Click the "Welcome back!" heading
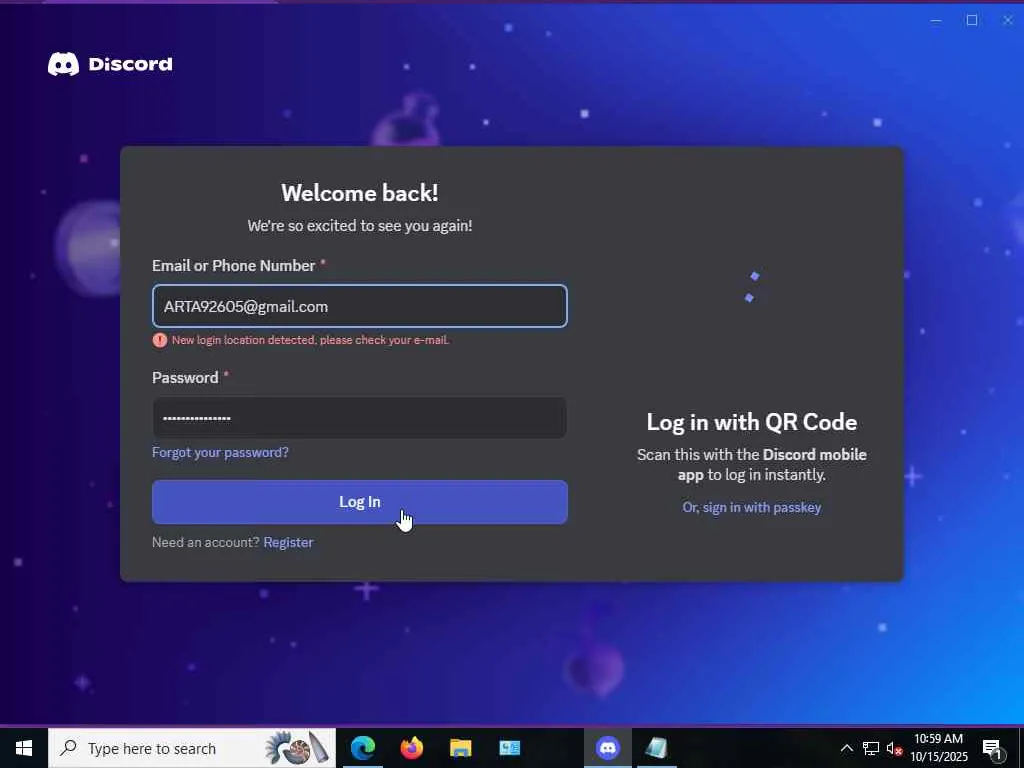The height and width of the screenshot is (768, 1024). [x=360, y=193]
